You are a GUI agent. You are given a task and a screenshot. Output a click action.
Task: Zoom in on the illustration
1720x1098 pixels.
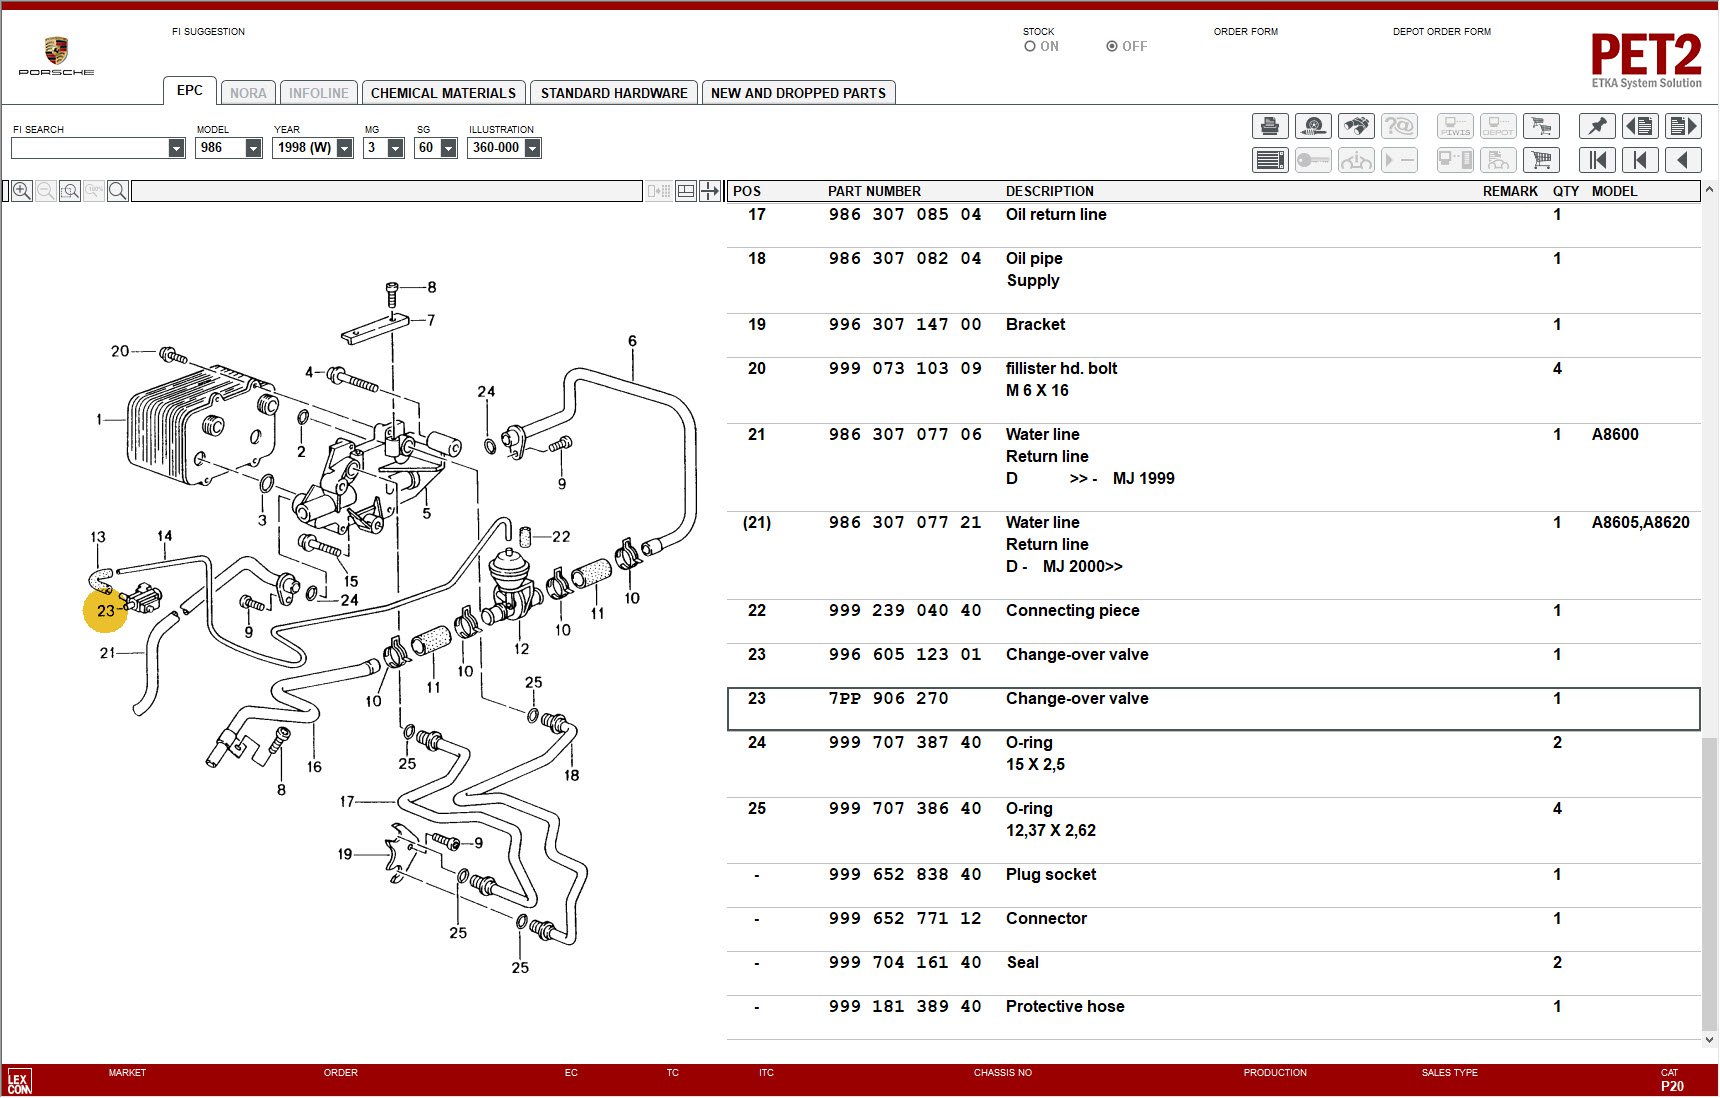click(21, 191)
